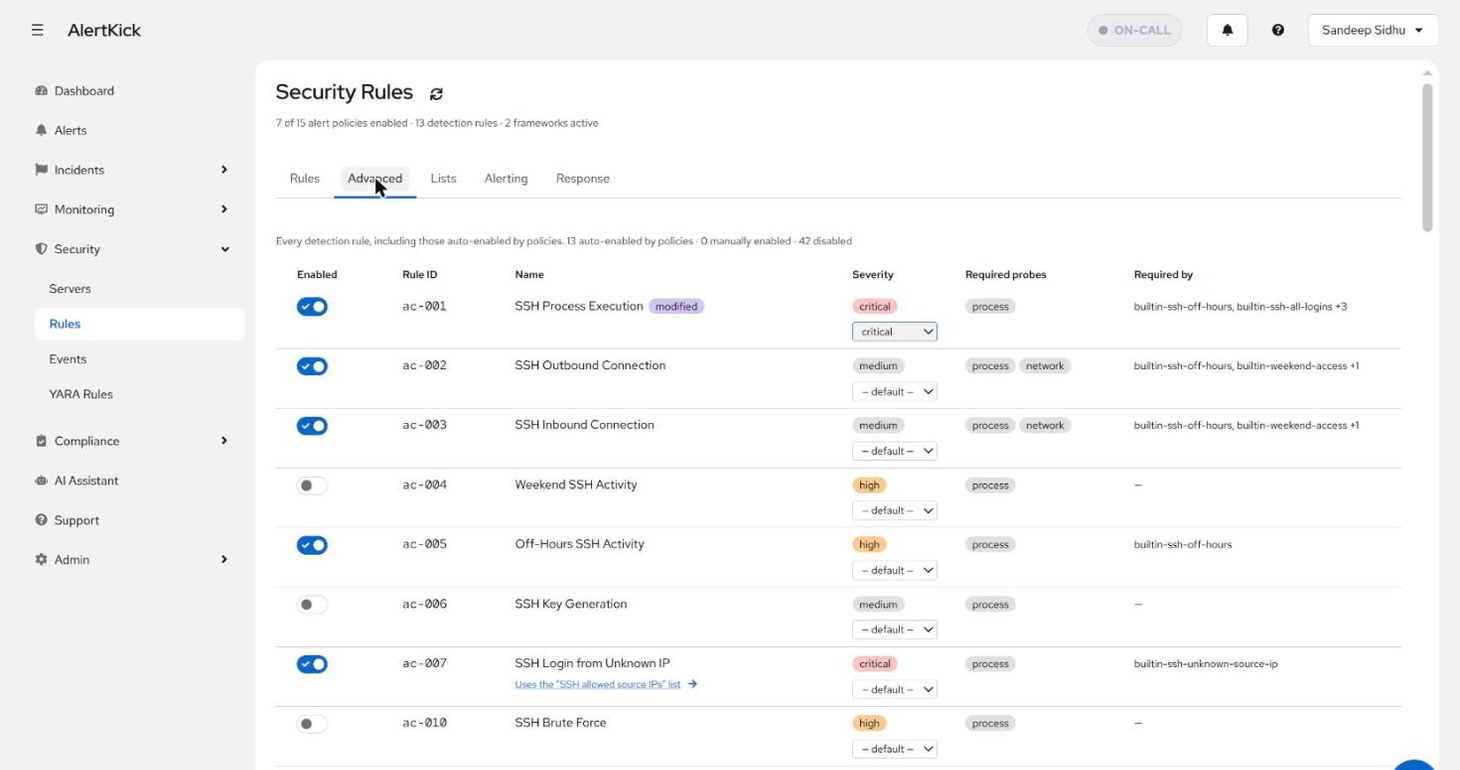Click the Required probes column header
This screenshot has width=1460, height=770.
[x=1006, y=275]
